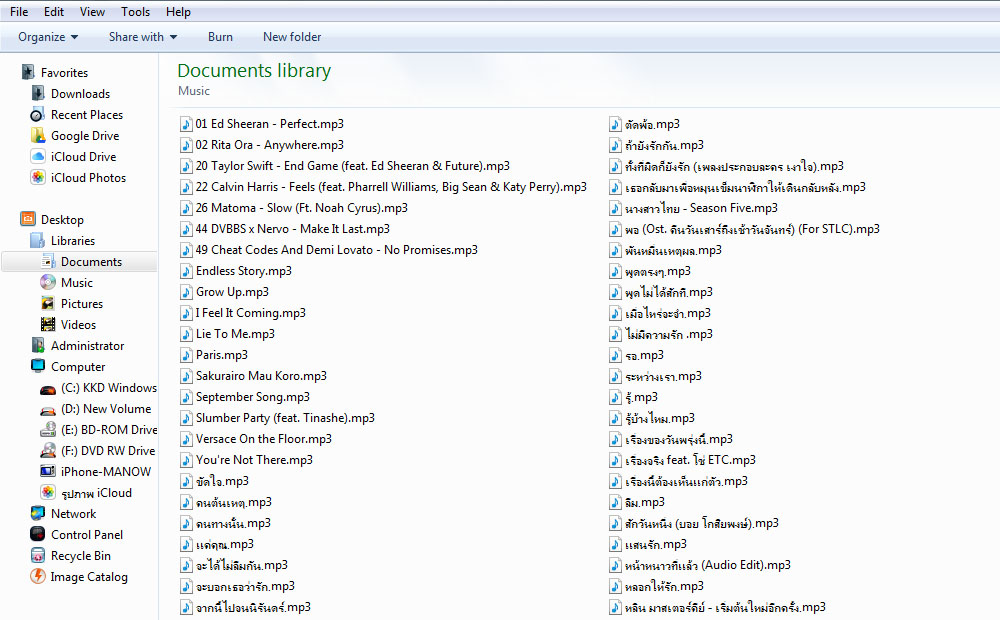Click the Google Drive icon
Viewport: 1000px width, 620px height.
pos(38,135)
